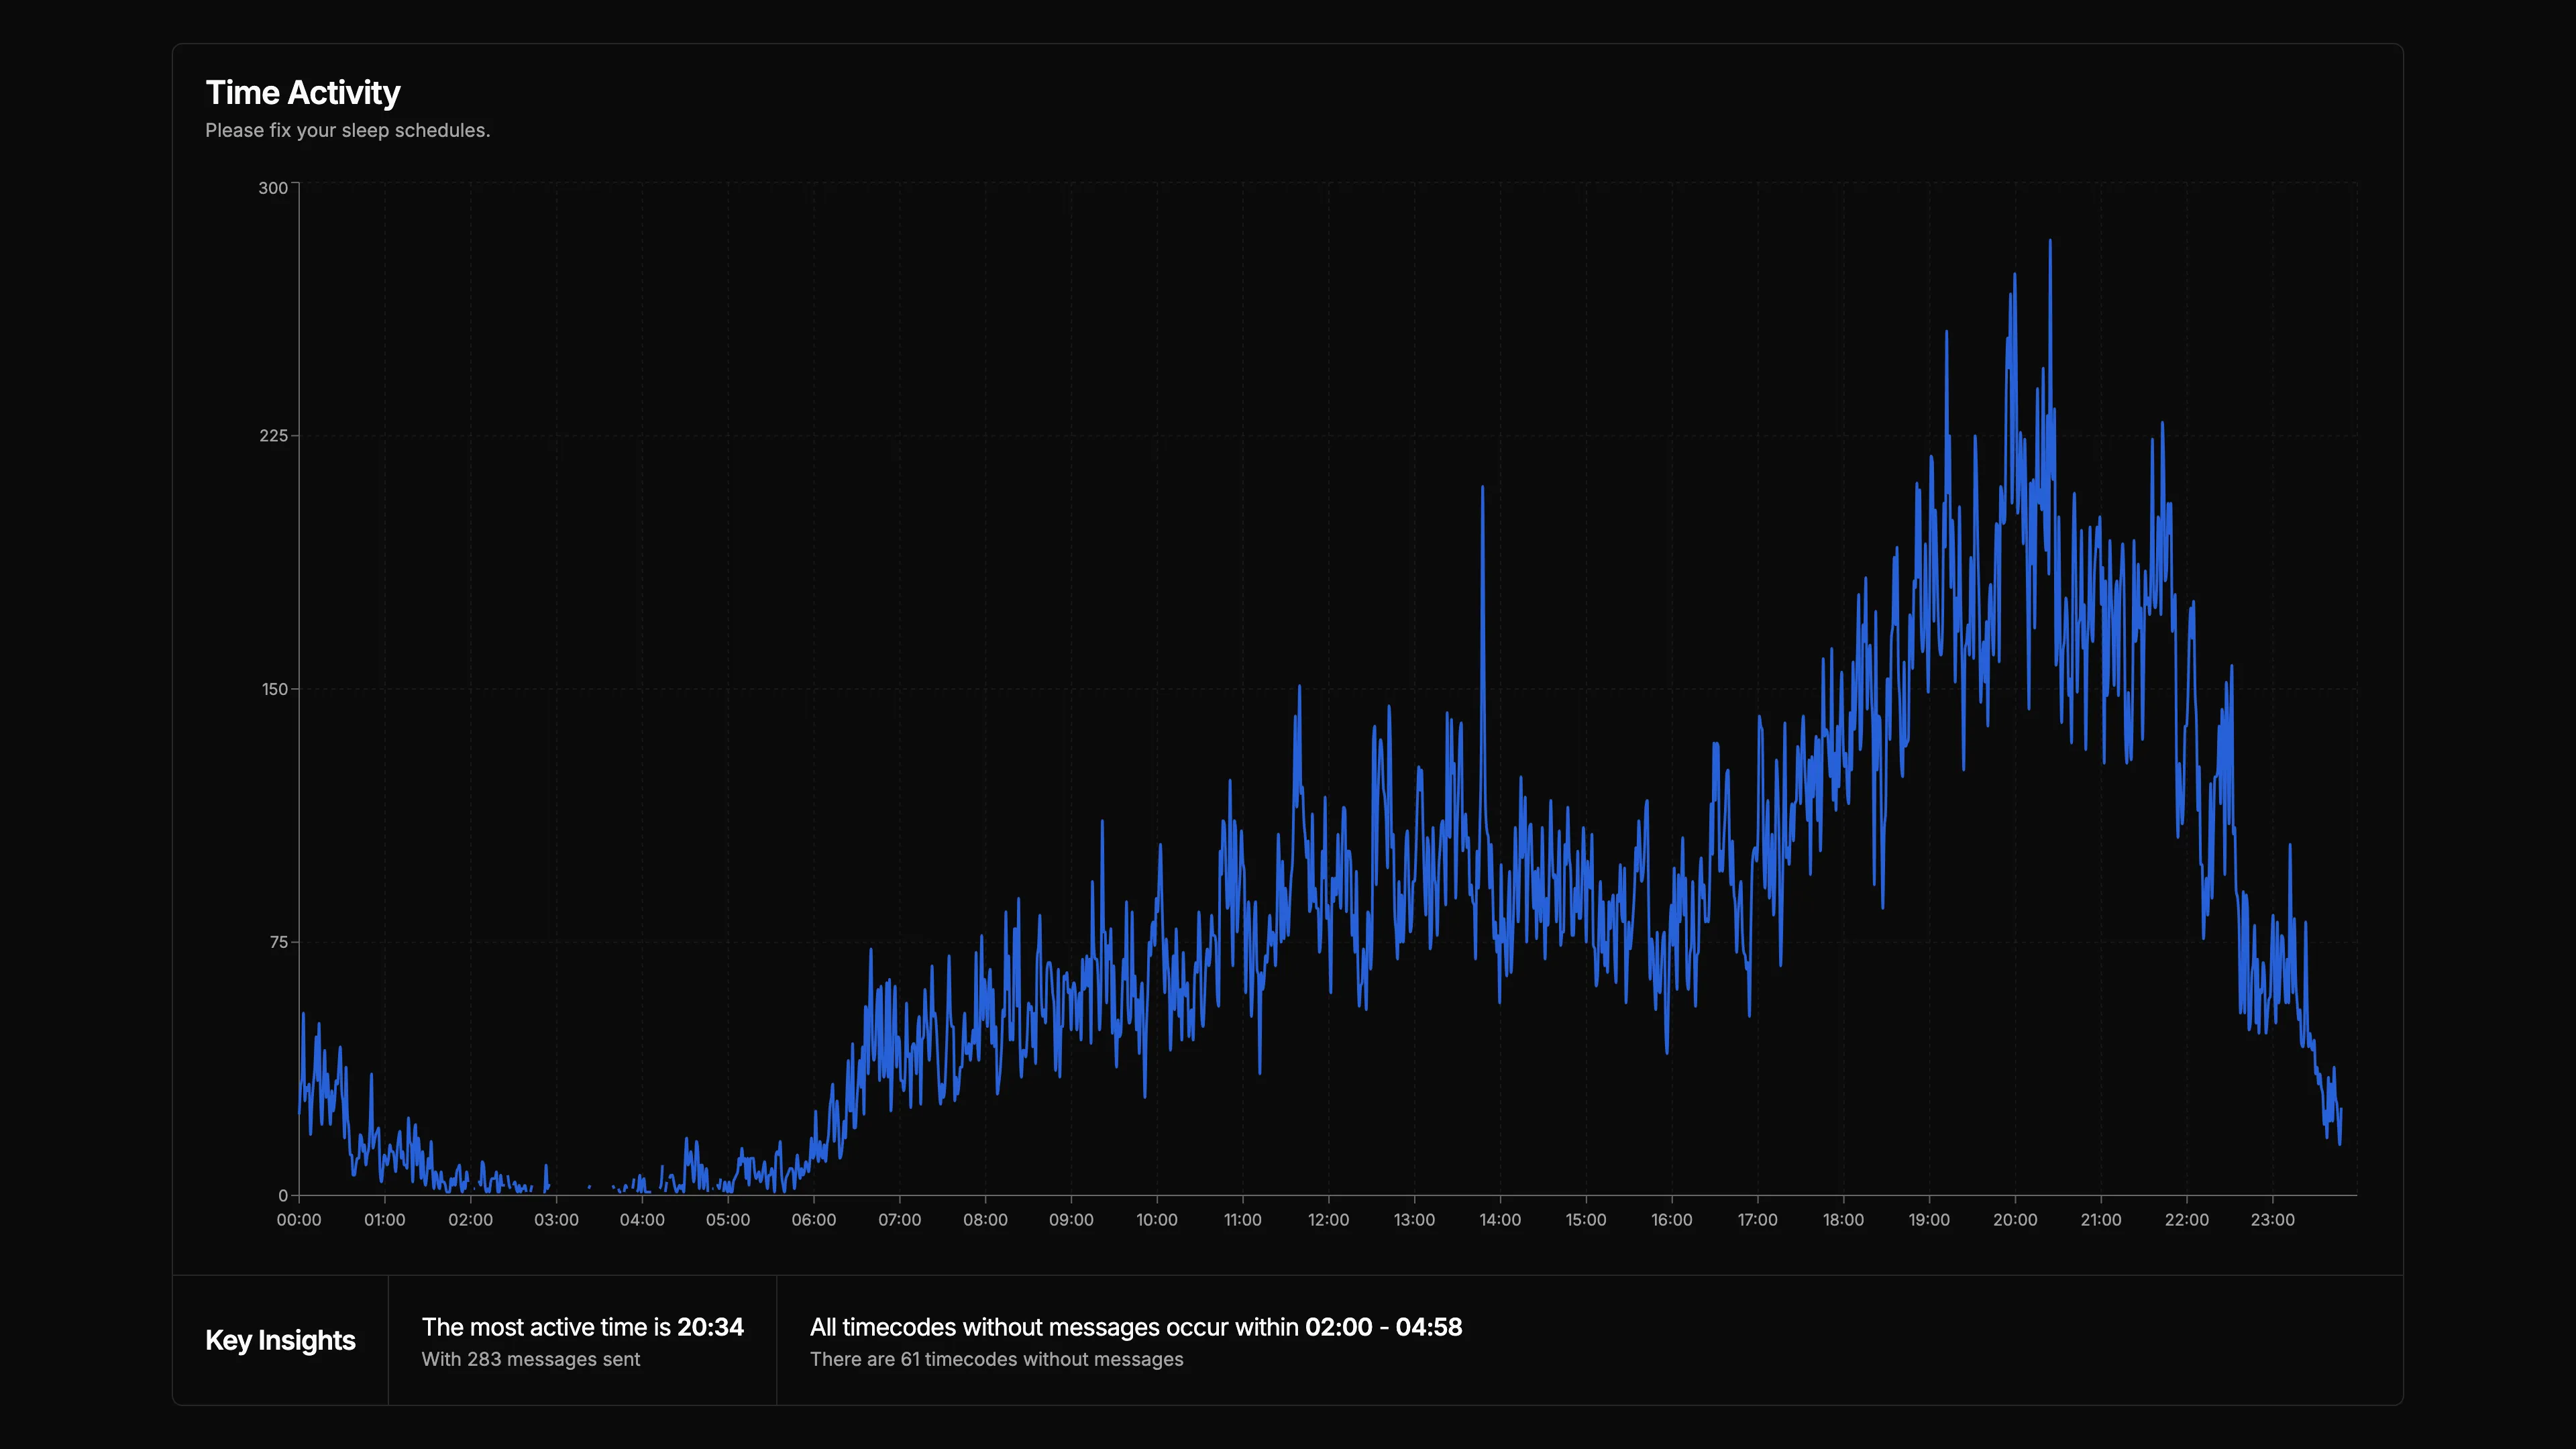2576x1449 pixels.
Task: Click the tallest peak of the chart line
Action: tap(2050, 243)
